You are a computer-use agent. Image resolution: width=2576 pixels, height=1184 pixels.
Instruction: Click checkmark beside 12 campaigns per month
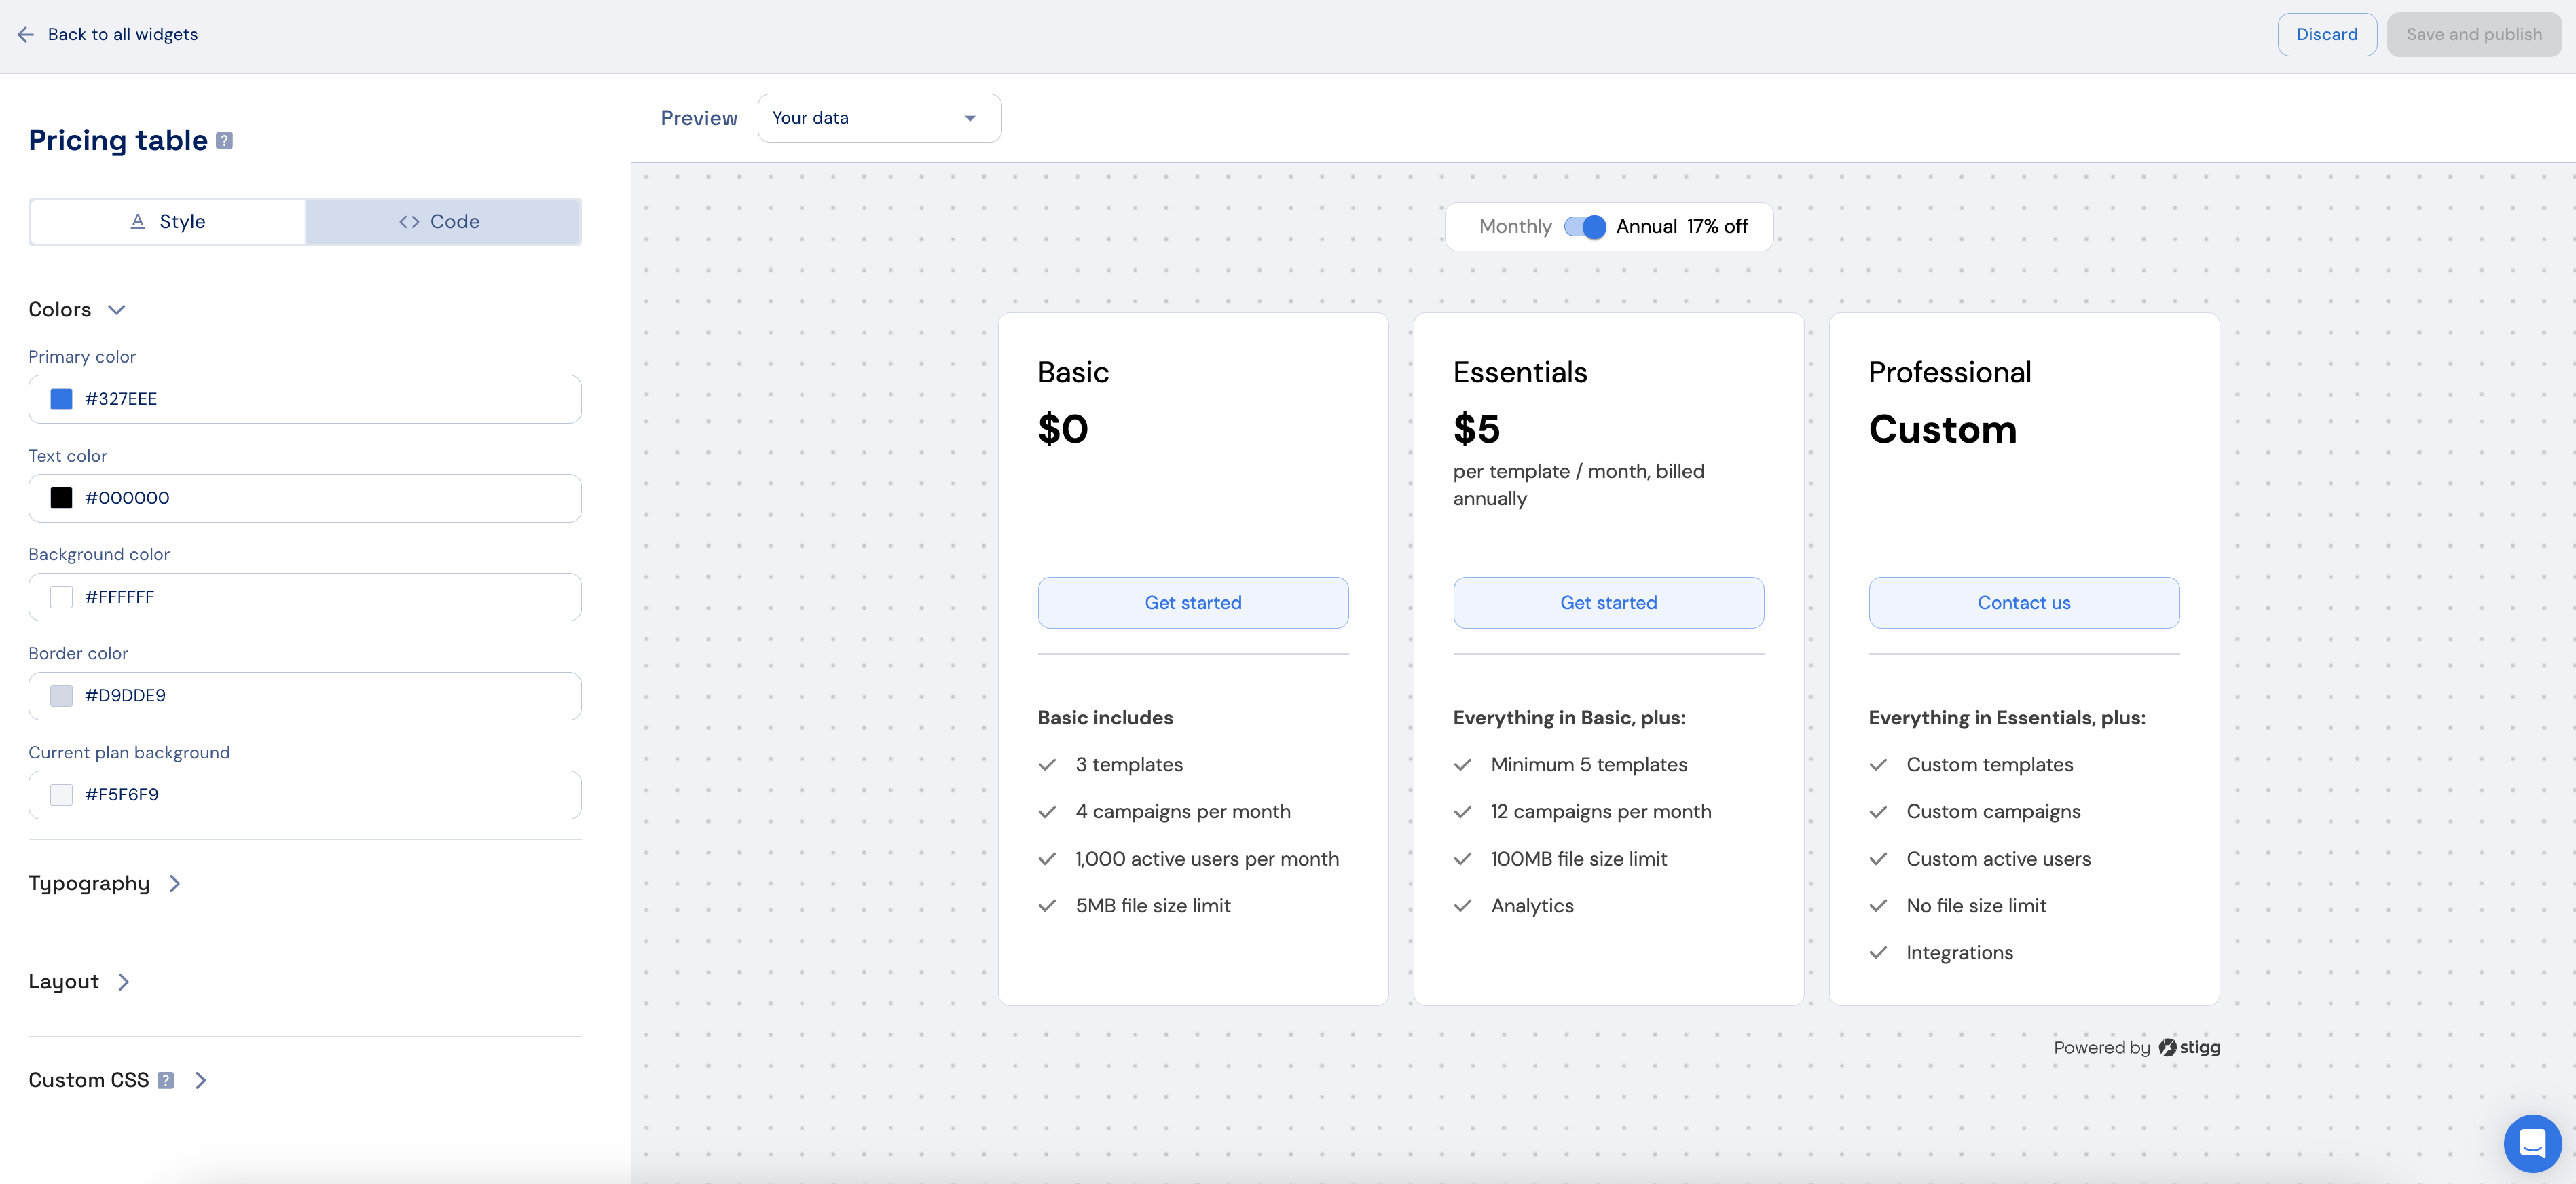click(x=1463, y=812)
